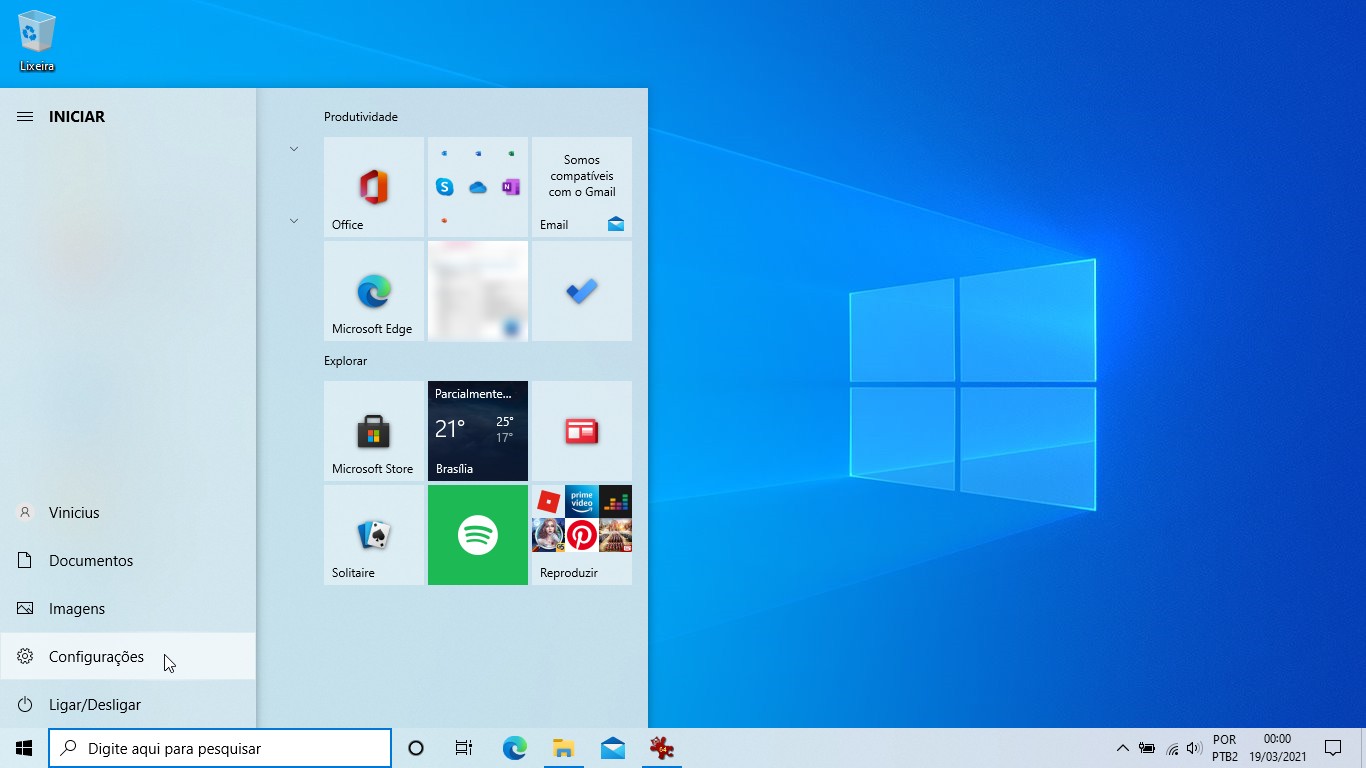
Task: Open the red News tile
Action: coord(582,431)
